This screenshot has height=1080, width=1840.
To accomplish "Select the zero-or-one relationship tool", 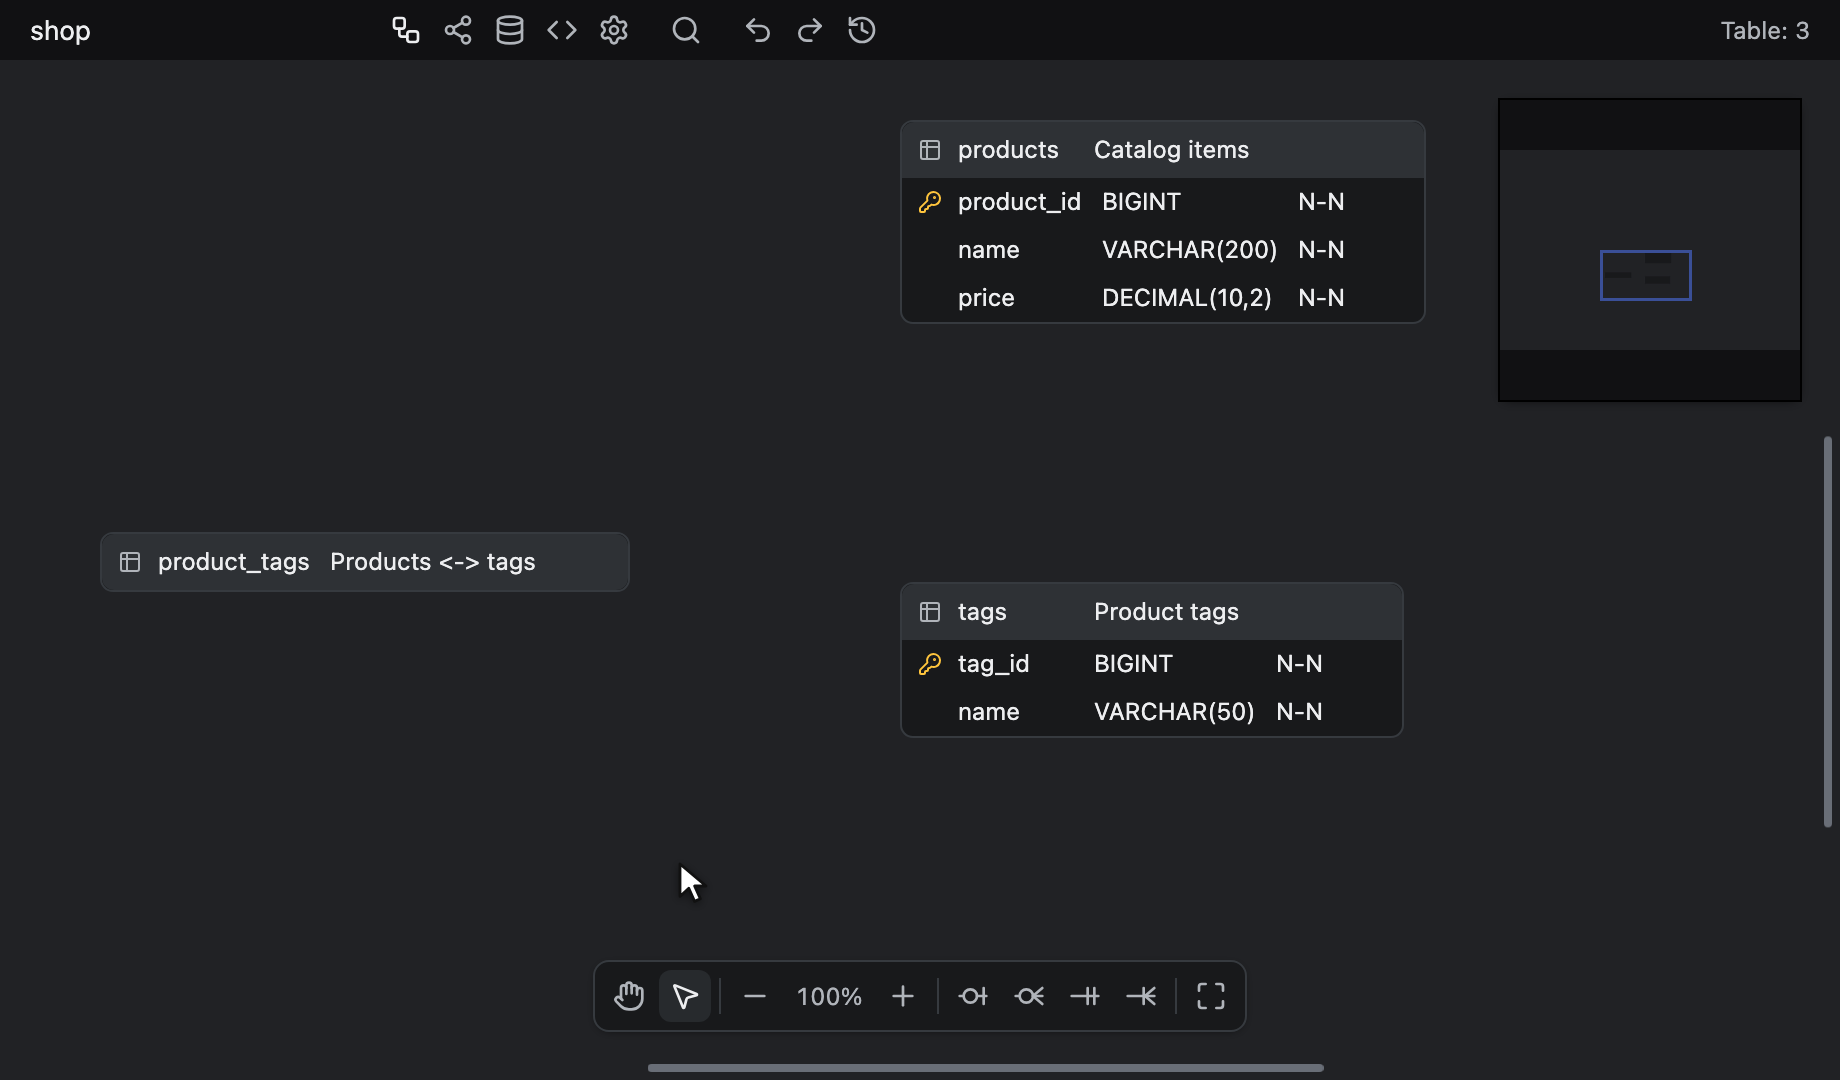I will point(973,996).
